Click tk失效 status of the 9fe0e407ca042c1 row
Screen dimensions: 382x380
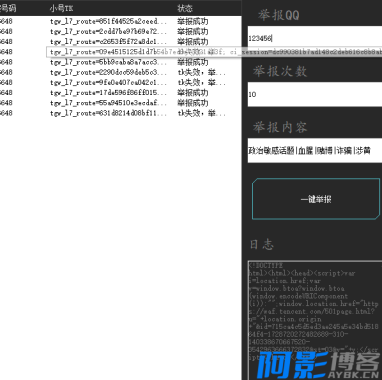pos(202,82)
